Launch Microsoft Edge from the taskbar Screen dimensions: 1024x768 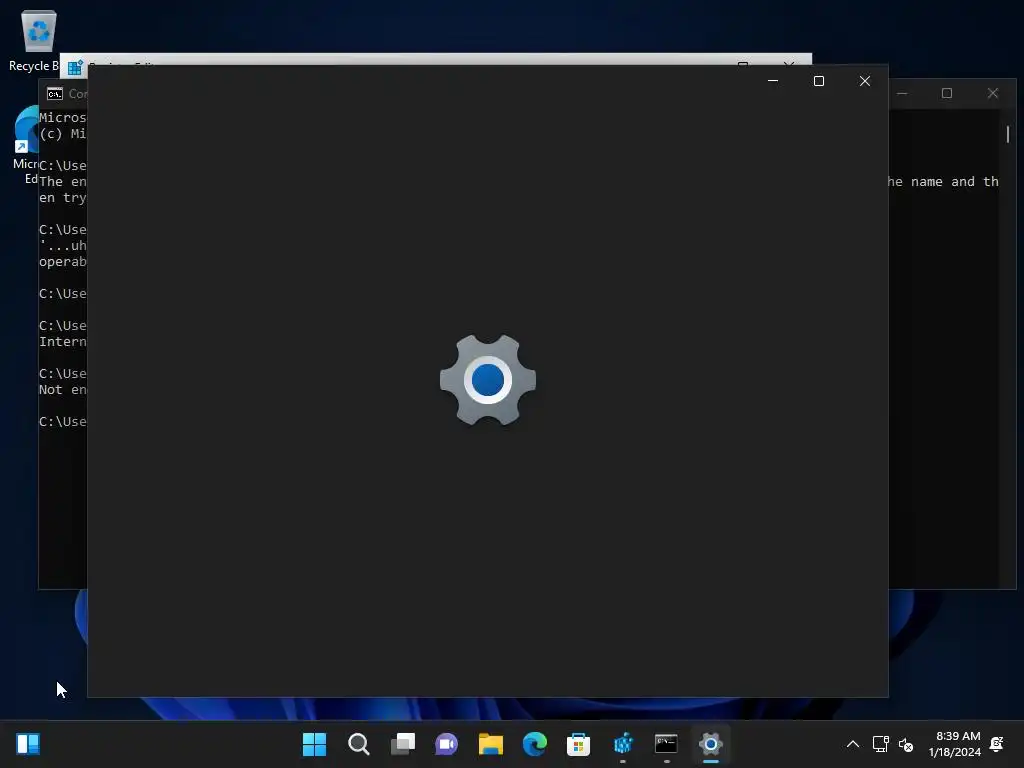tap(534, 744)
